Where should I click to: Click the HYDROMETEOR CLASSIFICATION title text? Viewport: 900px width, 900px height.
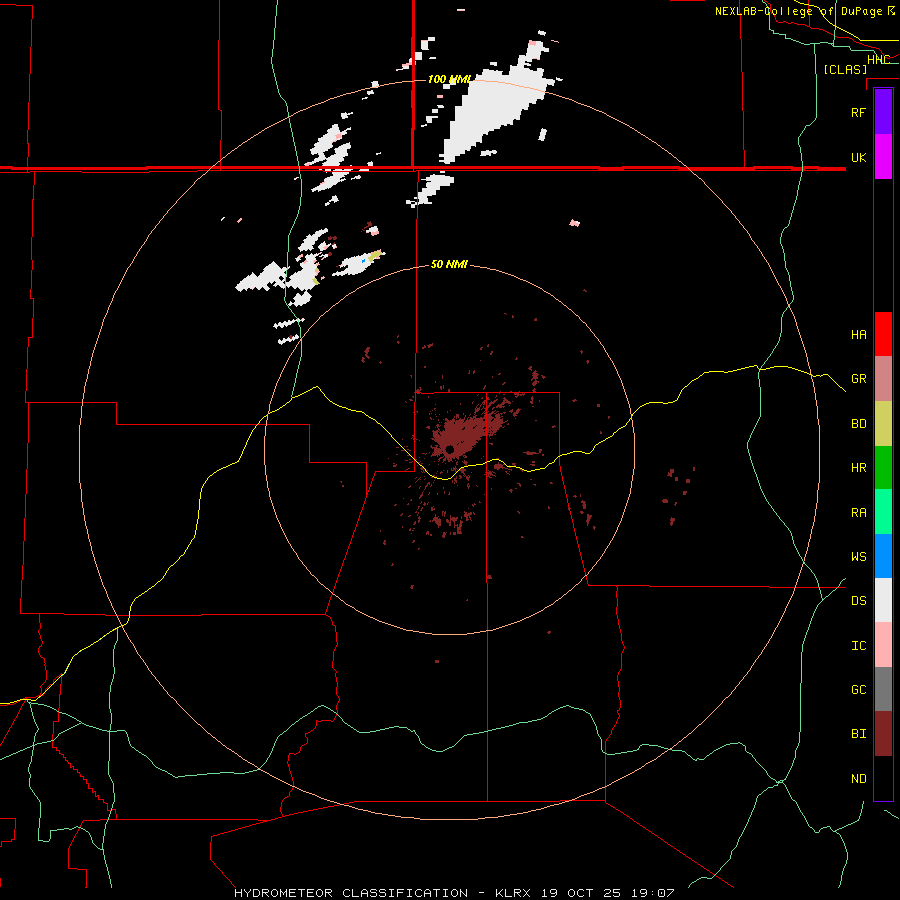click(351, 893)
